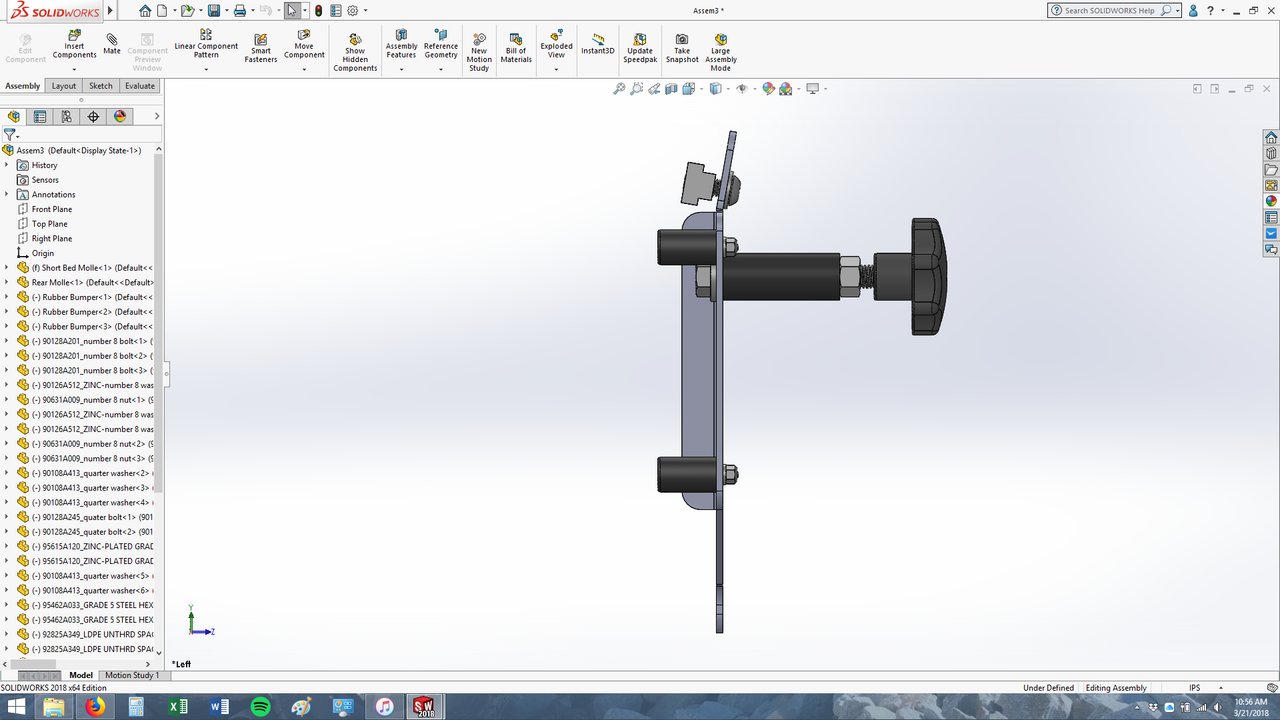This screenshot has width=1280, height=720.
Task: Open Spotify from the taskbar
Action: 260,706
